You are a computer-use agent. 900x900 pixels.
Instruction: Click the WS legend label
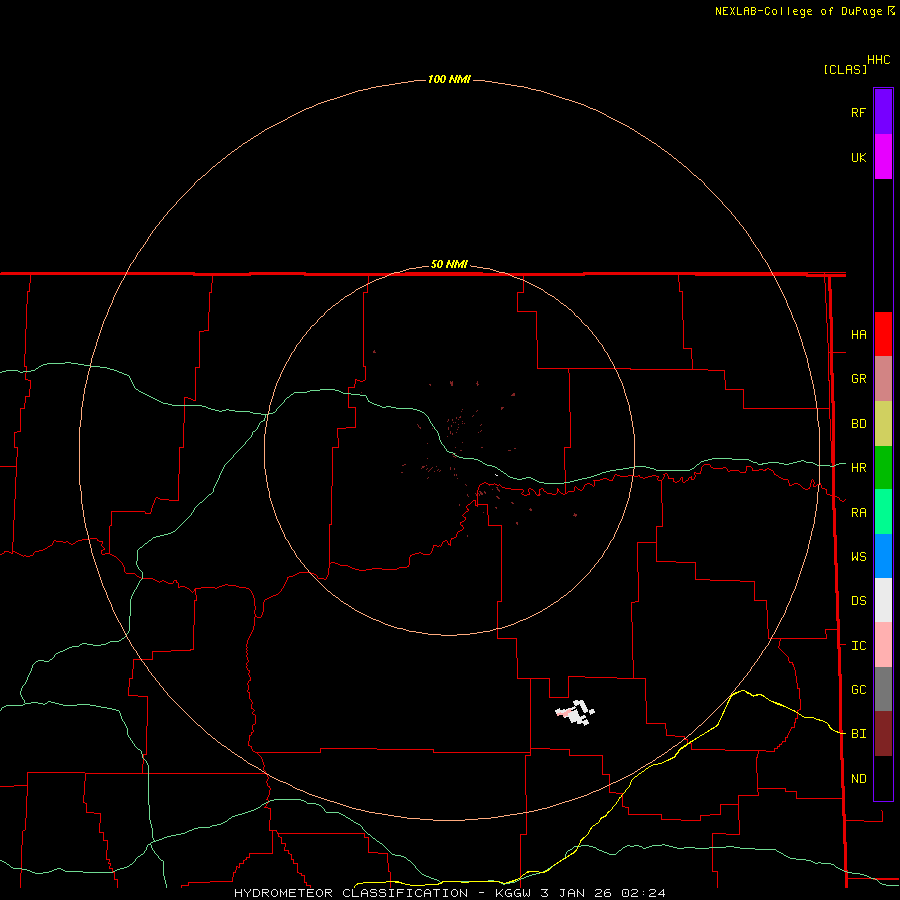pyautogui.click(x=858, y=557)
